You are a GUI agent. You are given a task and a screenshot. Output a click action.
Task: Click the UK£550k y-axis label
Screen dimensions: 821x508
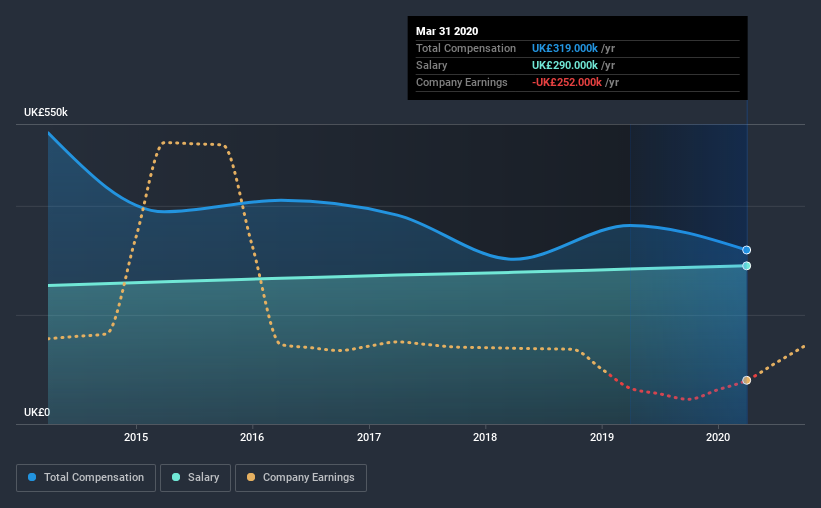coord(46,113)
